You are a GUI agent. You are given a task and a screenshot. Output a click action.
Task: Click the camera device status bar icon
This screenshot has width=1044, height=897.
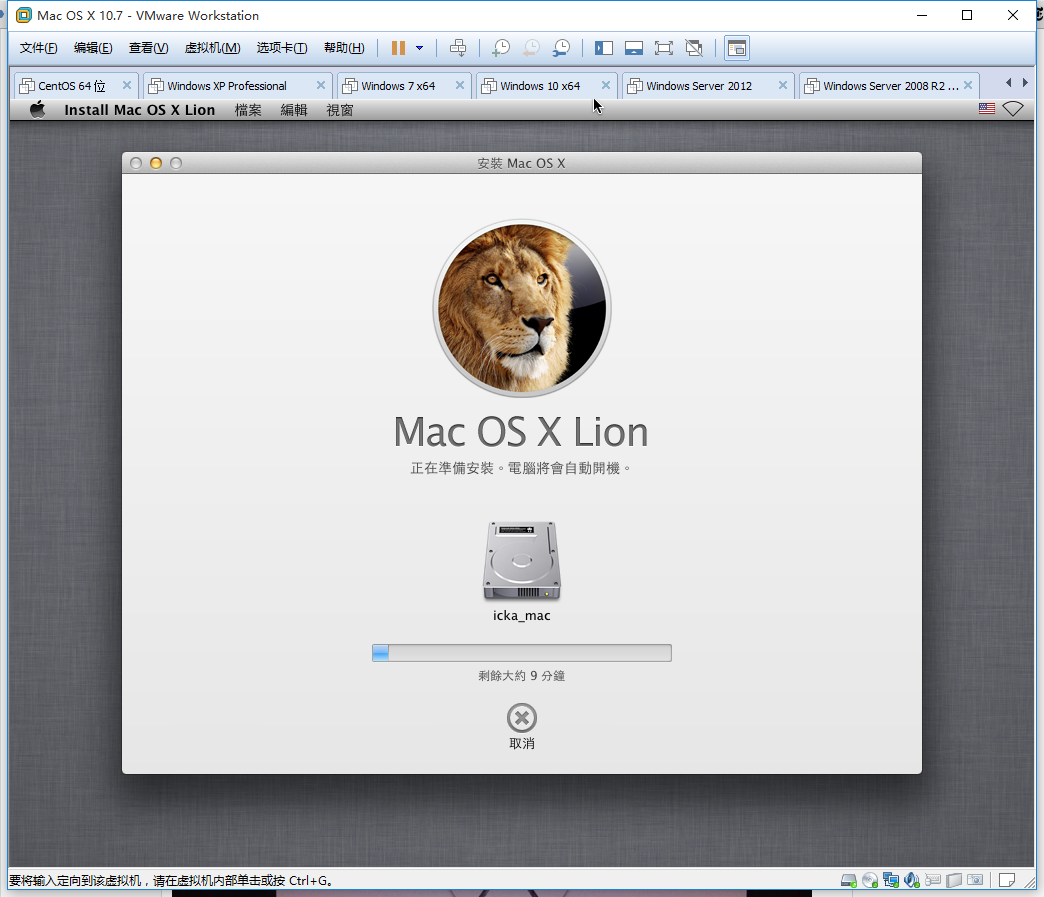coord(975,880)
